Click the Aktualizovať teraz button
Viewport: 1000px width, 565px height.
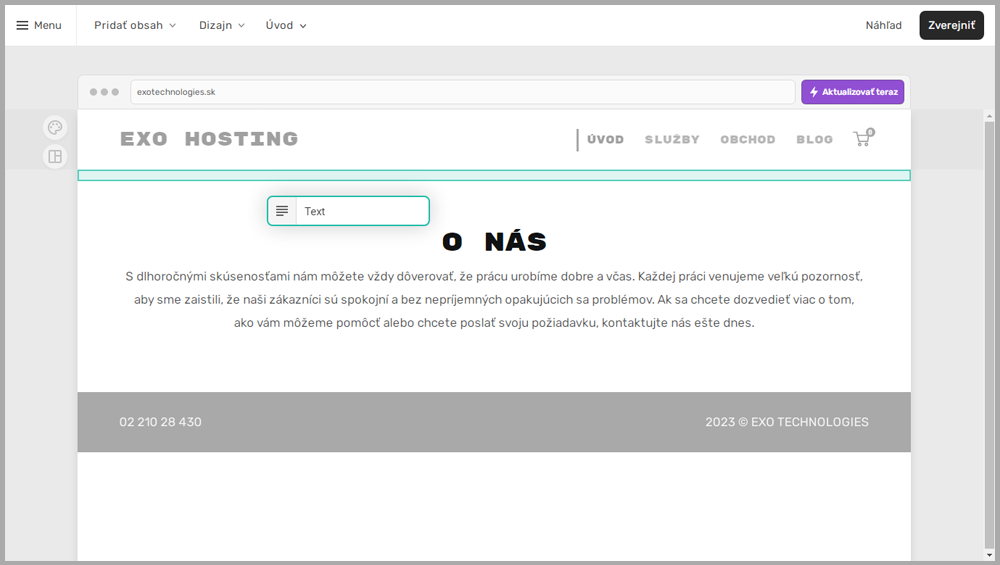pos(853,92)
